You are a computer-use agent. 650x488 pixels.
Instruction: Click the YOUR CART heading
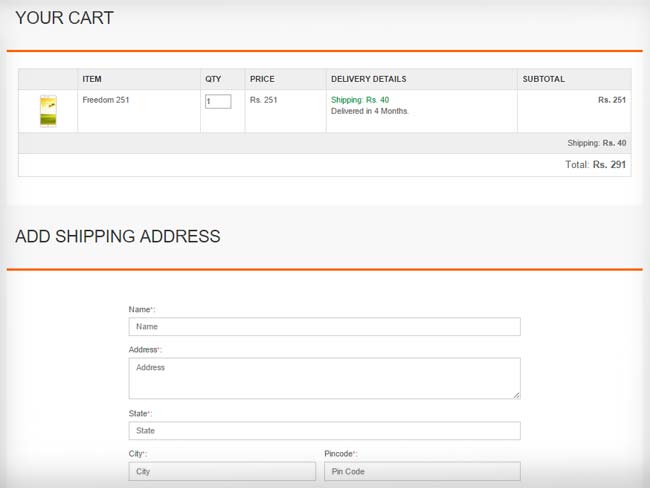coord(64,18)
